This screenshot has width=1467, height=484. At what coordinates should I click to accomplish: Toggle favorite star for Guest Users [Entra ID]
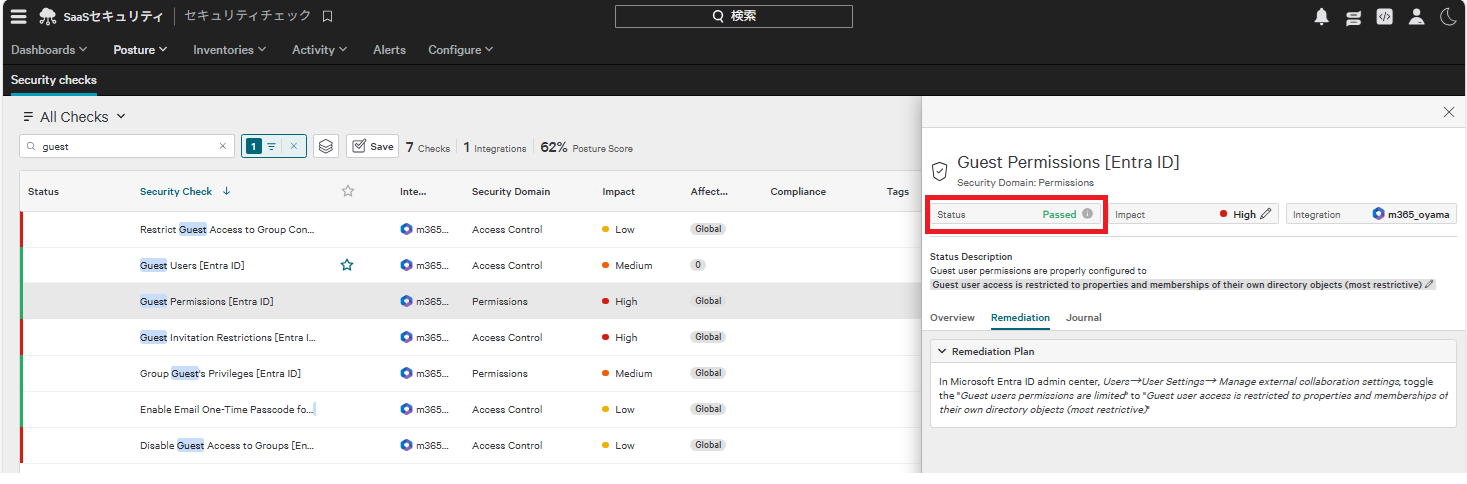[x=347, y=265]
